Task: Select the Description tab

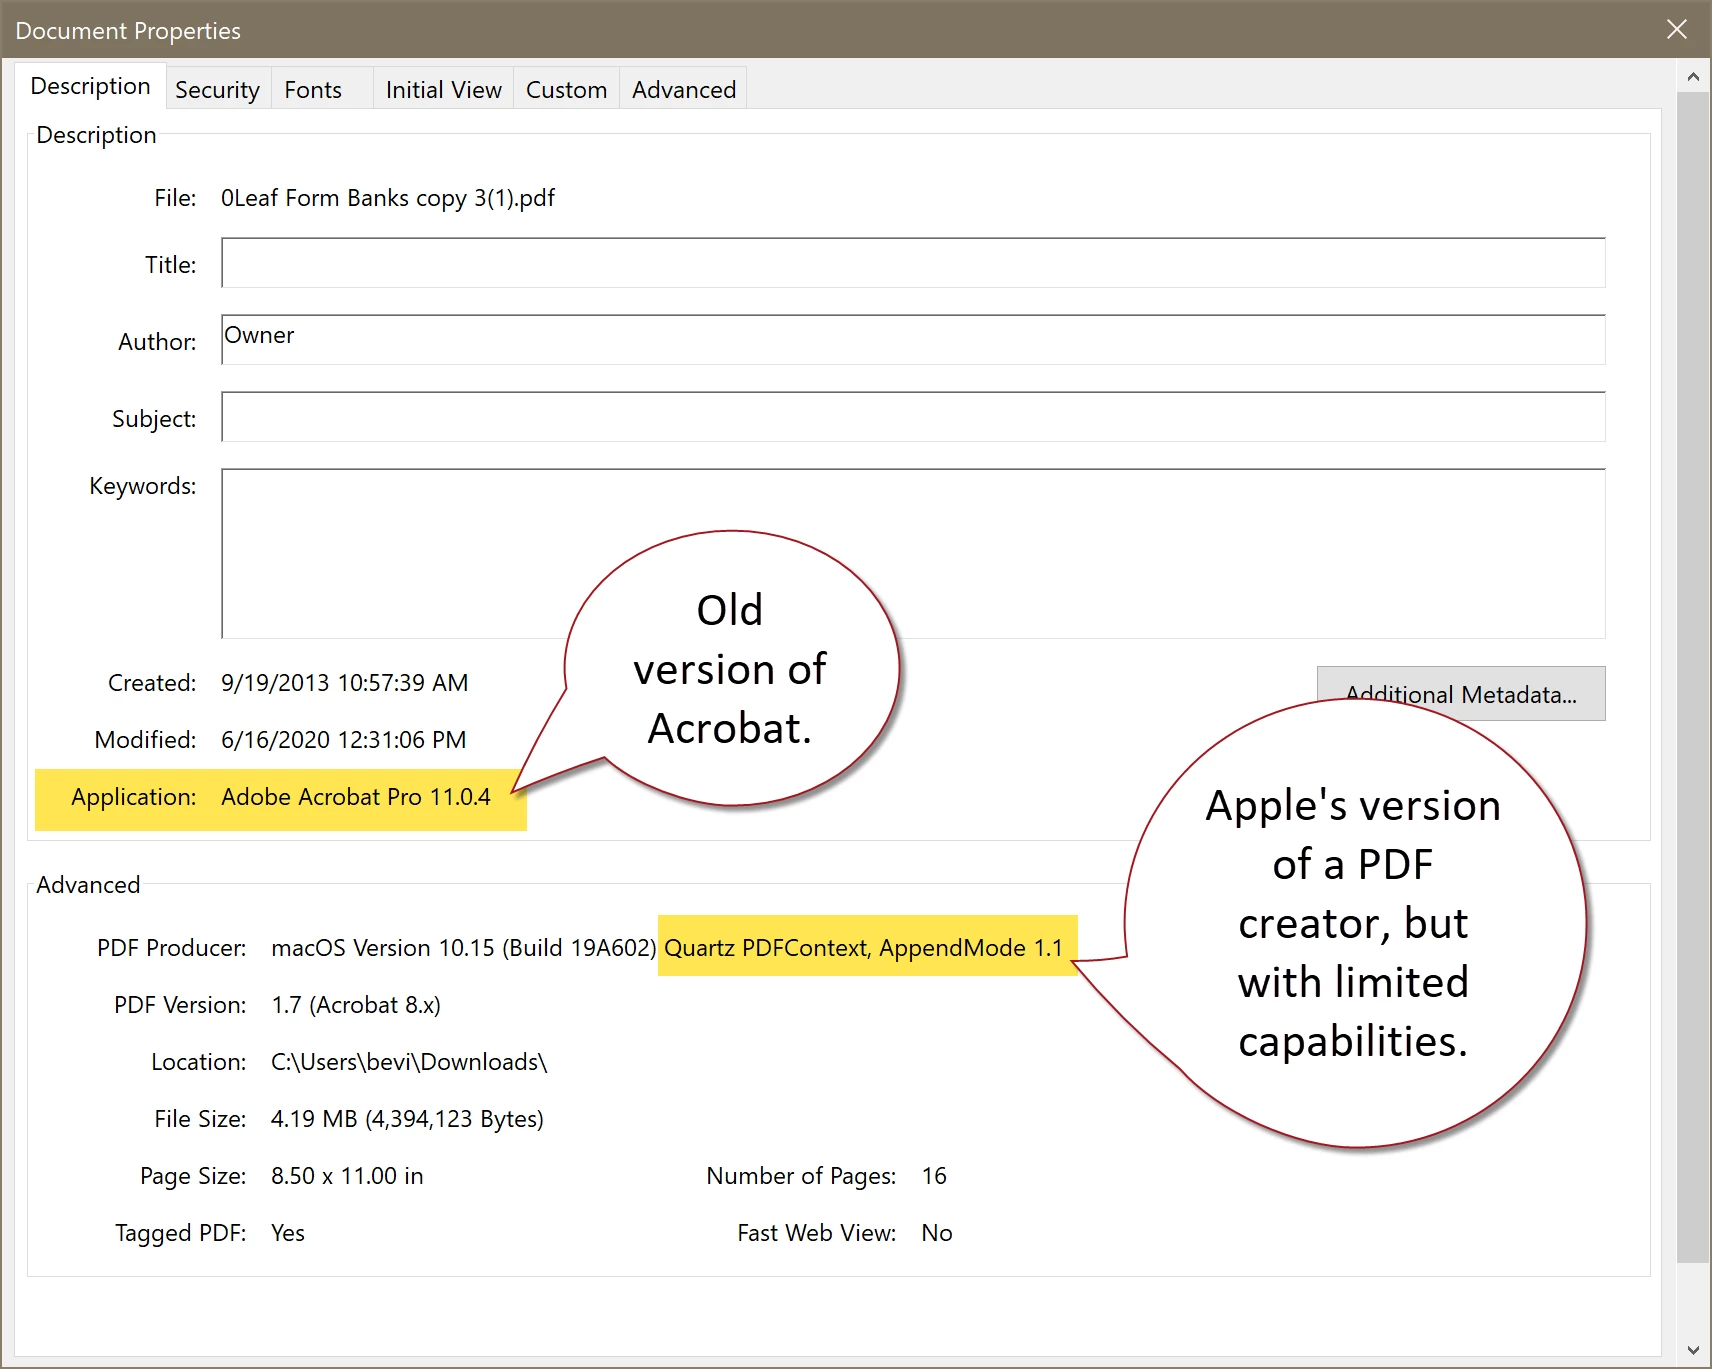Action: click(x=90, y=86)
